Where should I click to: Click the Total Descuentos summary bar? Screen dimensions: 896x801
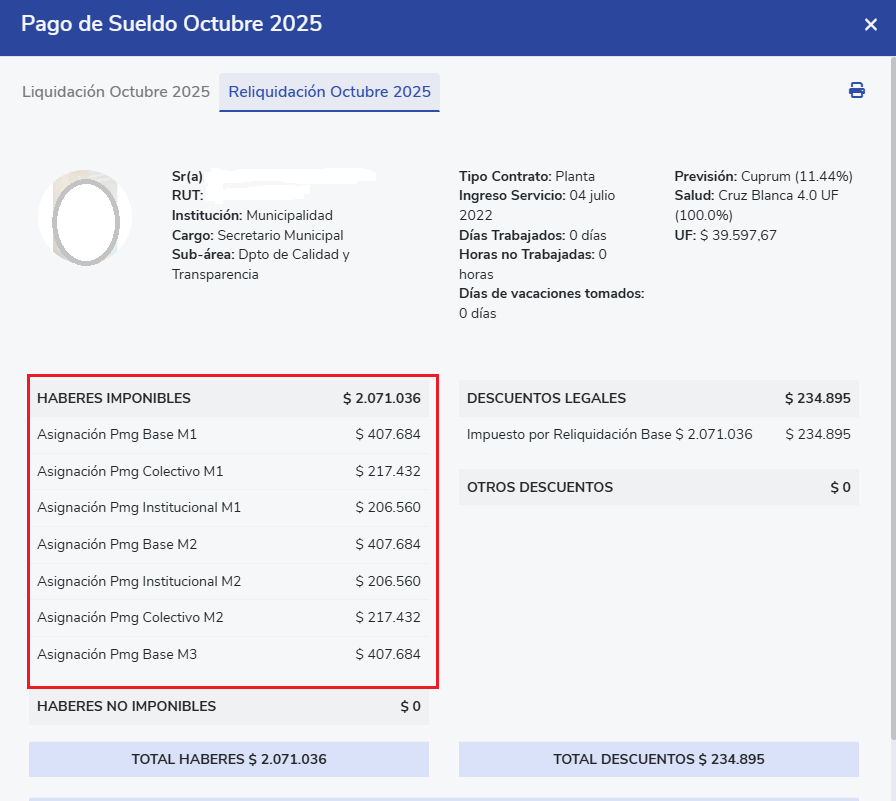coord(658,760)
